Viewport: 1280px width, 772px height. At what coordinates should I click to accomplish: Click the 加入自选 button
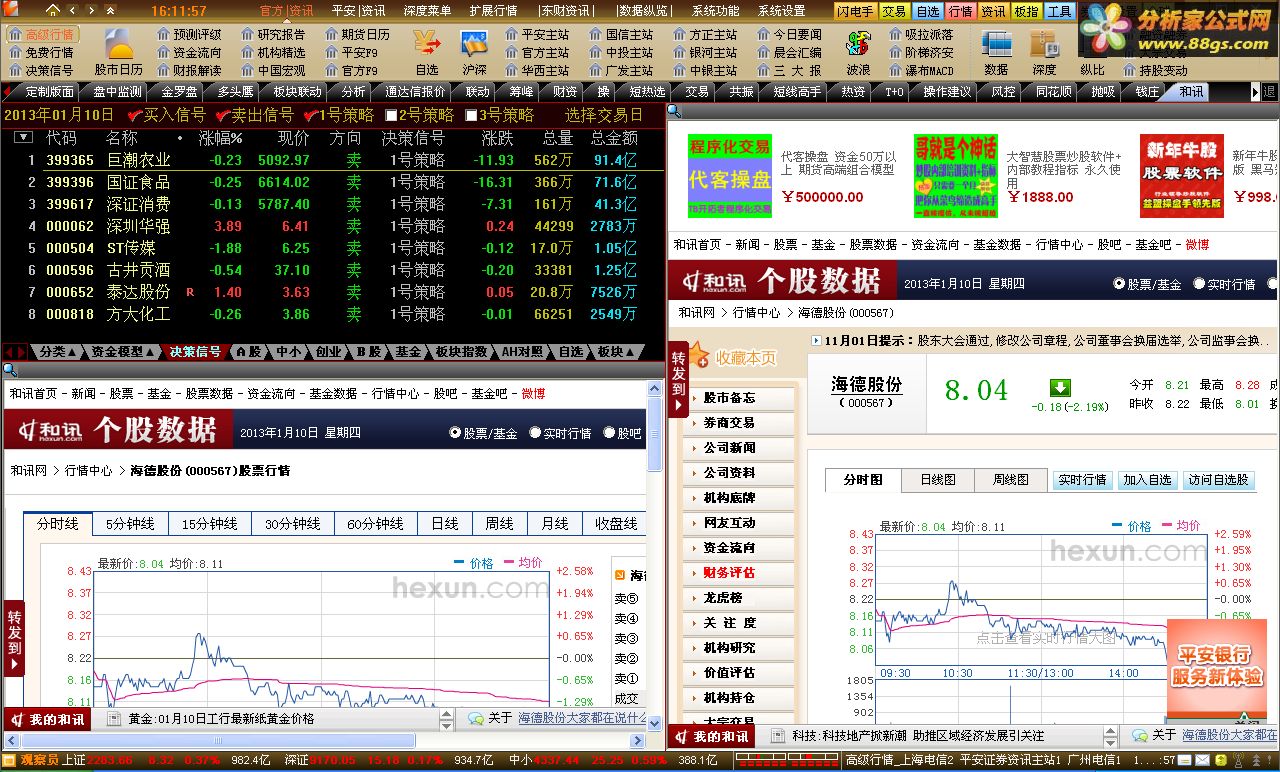coord(1147,480)
